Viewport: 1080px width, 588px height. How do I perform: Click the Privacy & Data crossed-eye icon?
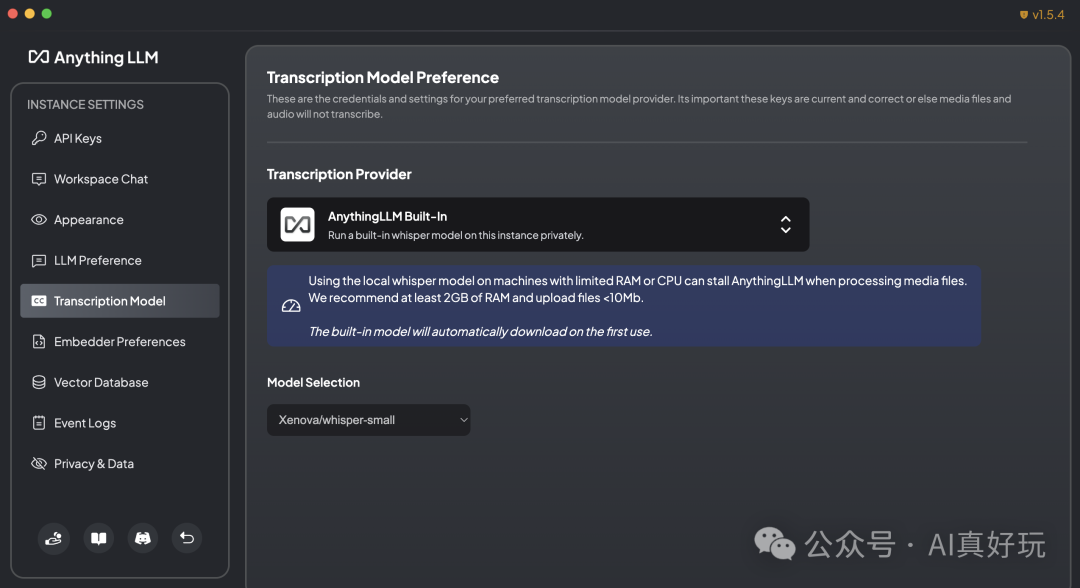pyautogui.click(x=39, y=464)
